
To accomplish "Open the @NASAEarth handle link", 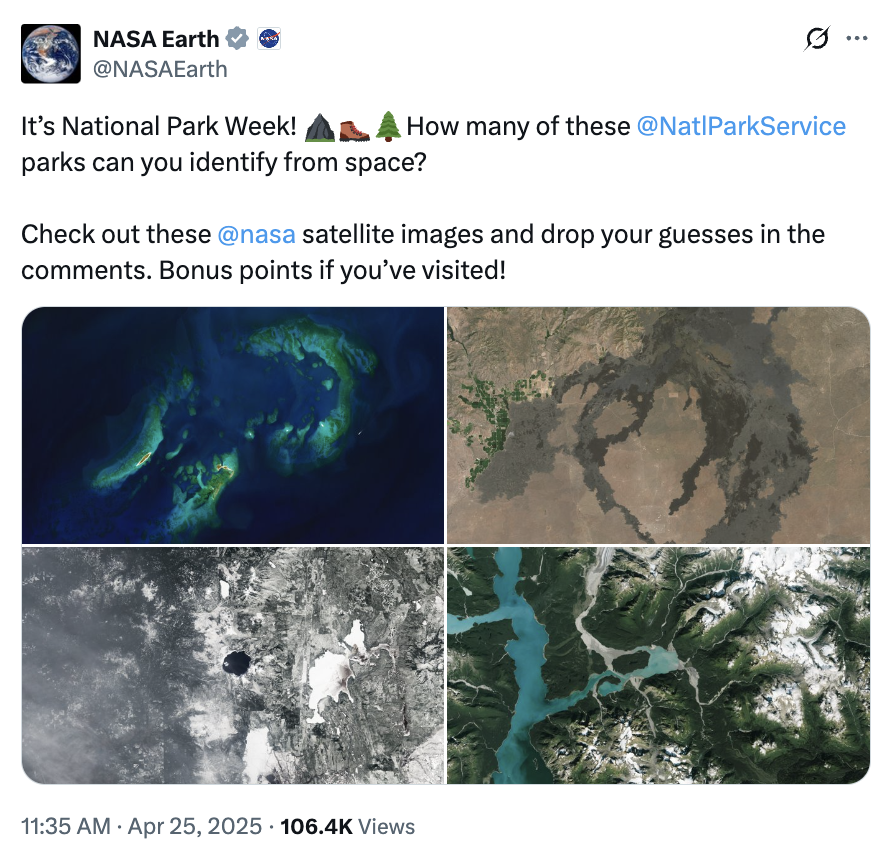I will [160, 69].
